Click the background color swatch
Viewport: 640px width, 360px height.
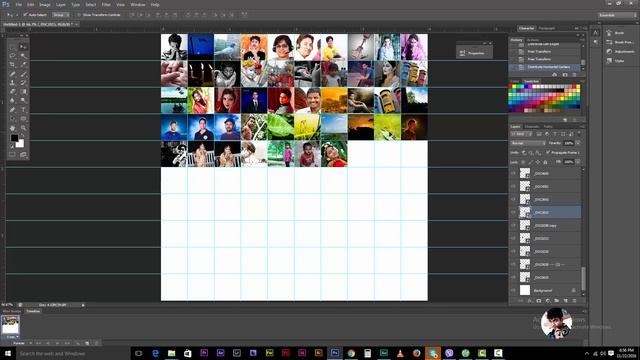pos(20,144)
